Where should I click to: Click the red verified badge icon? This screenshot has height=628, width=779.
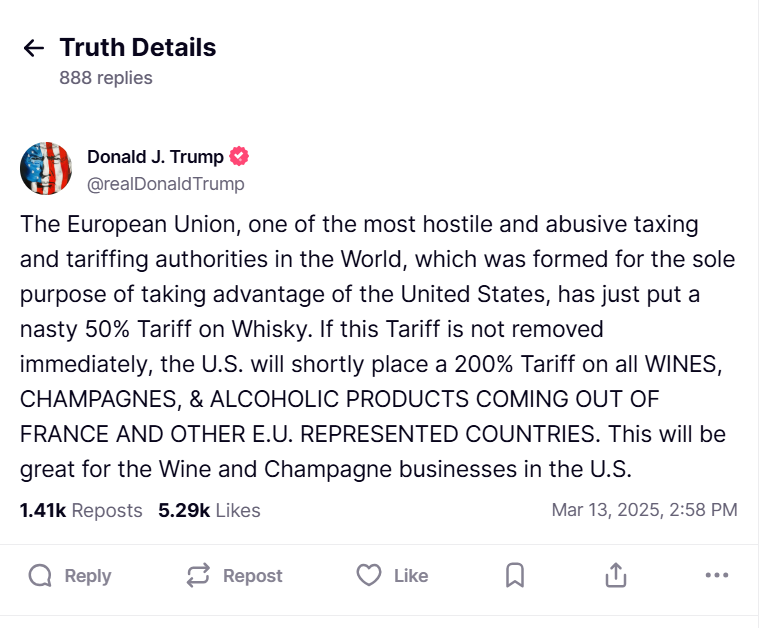[240, 156]
